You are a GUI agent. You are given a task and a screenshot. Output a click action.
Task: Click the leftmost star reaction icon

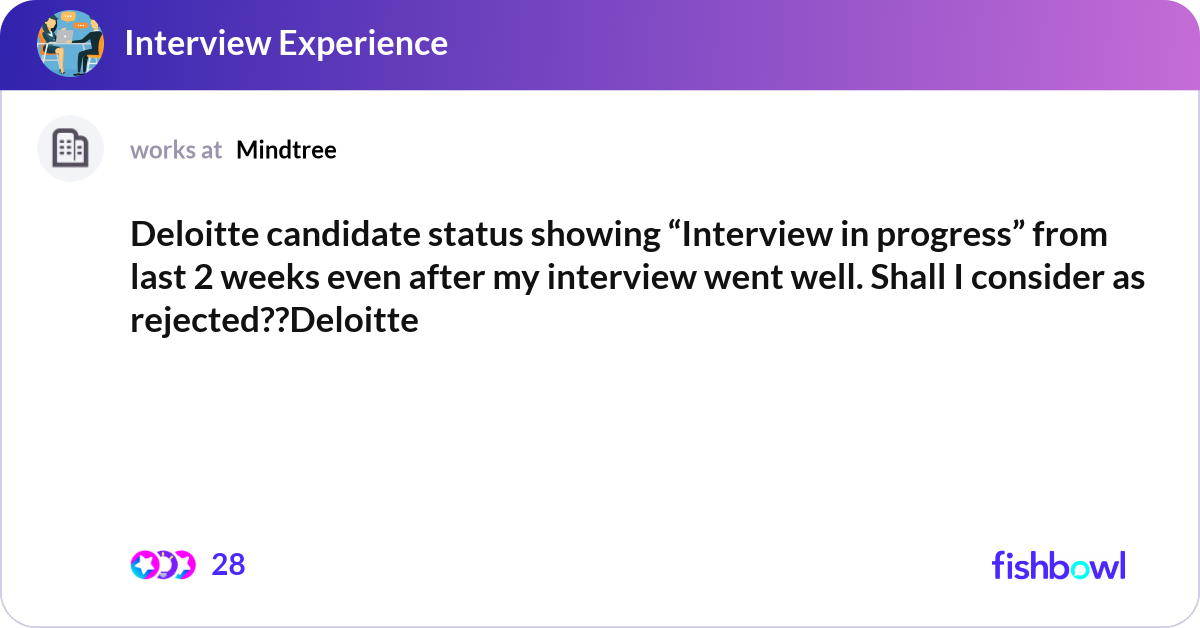[x=144, y=565]
